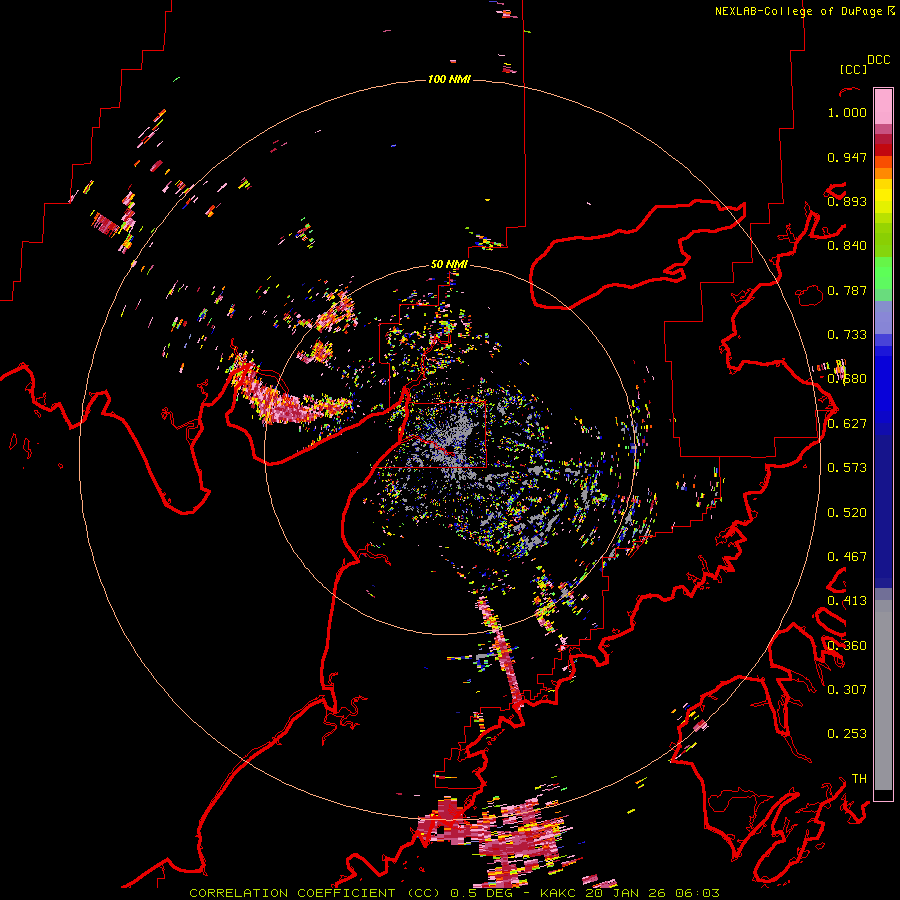Pick the yellow swatch on color scale
The height and width of the screenshot is (900, 900).
pos(883,196)
